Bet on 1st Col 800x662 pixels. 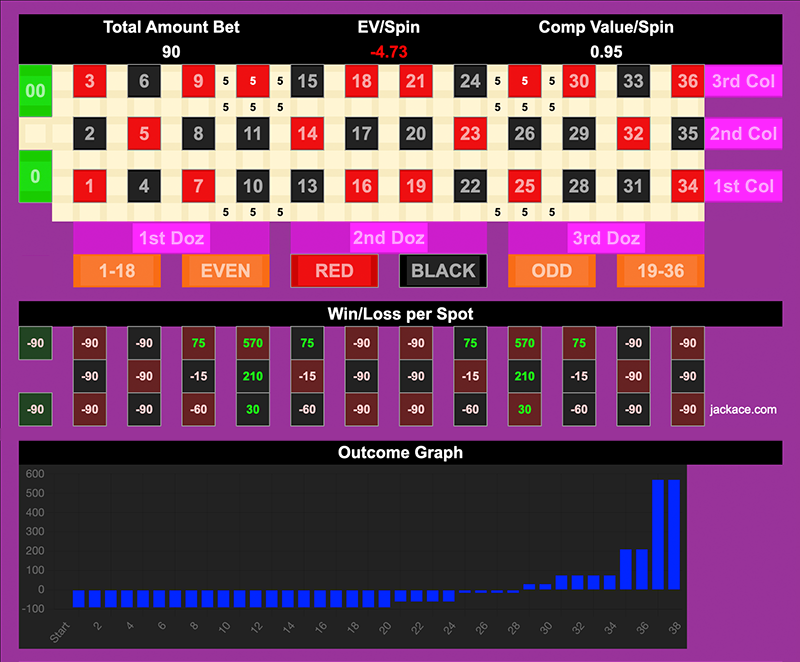[x=743, y=185]
